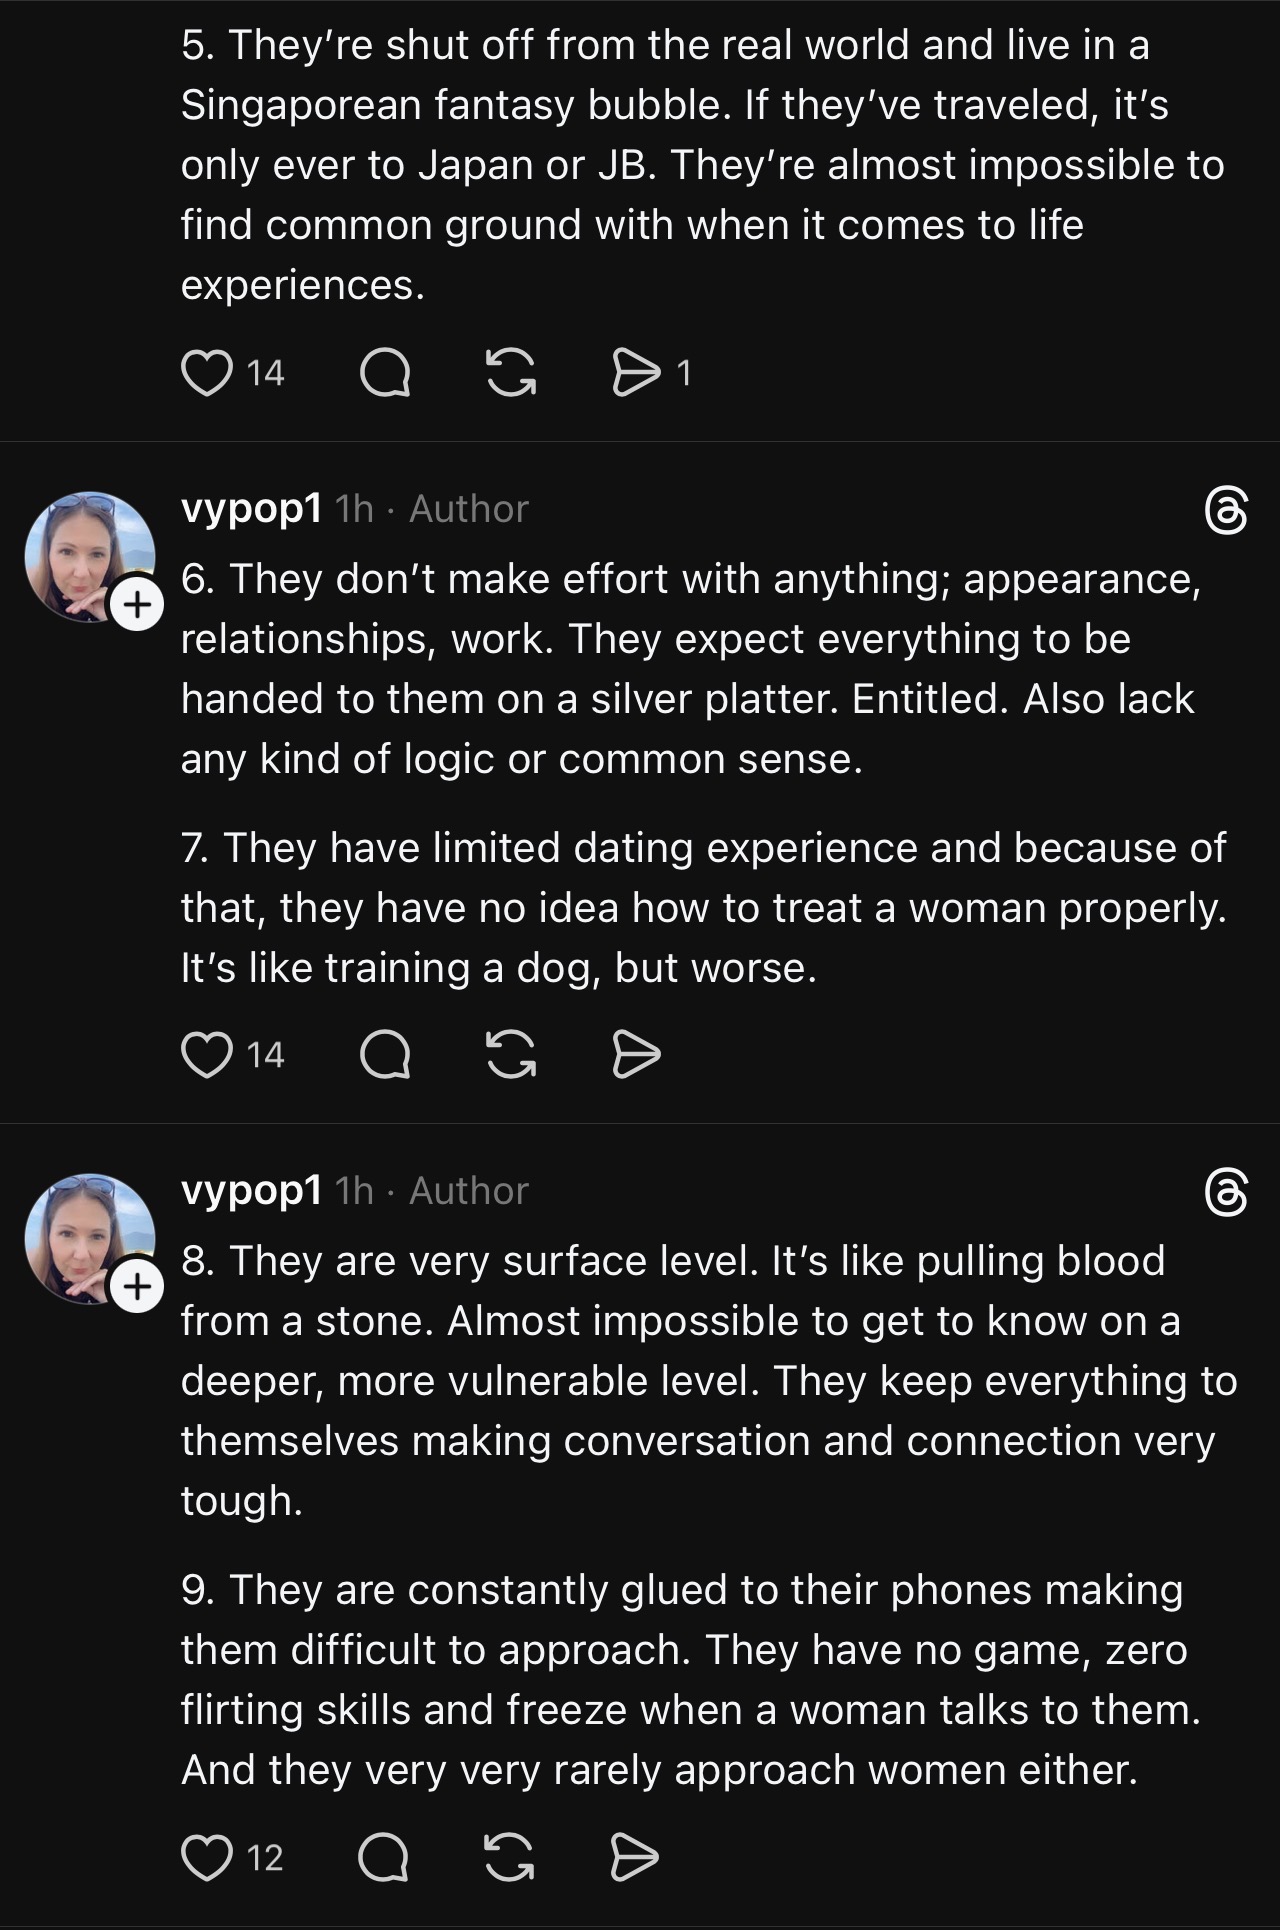This screenshot has height=1930, width=1280.
Task: Share the points 6–7 post via send icon
Action: coord(636,1055)
